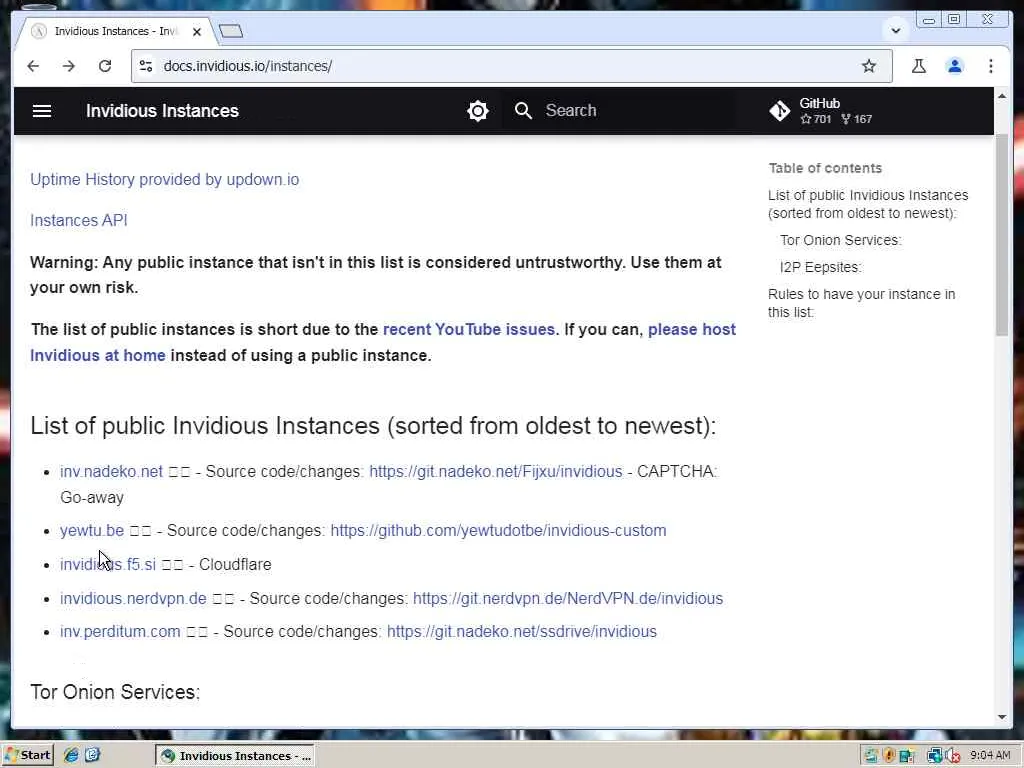The image size is (1024, 768).
Task: Visit inv.perditum.com instance
Action: coord(120,632)
